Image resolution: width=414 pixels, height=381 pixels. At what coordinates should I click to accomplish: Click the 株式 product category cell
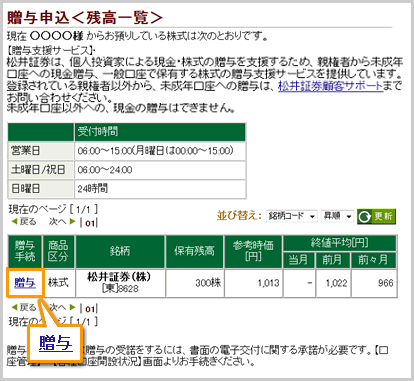[58, 283]
